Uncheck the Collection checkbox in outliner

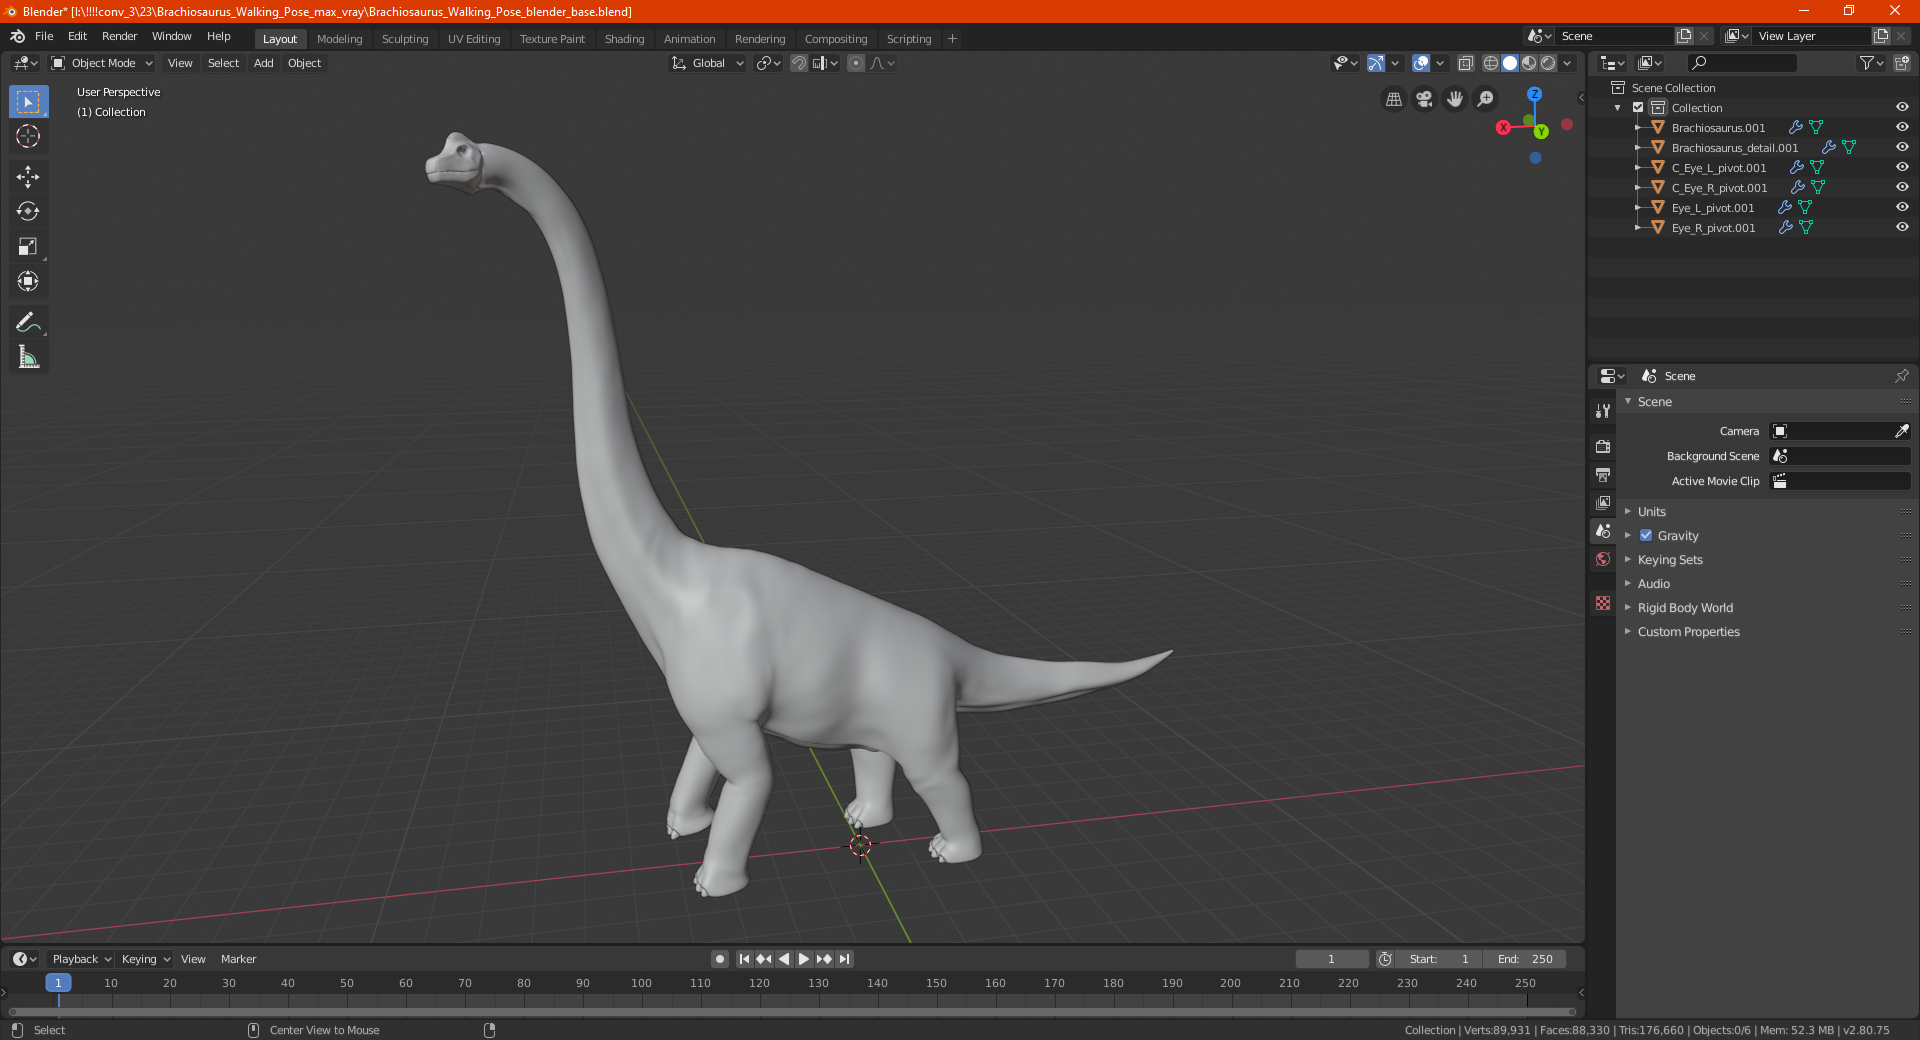(x=1638, y=107)
